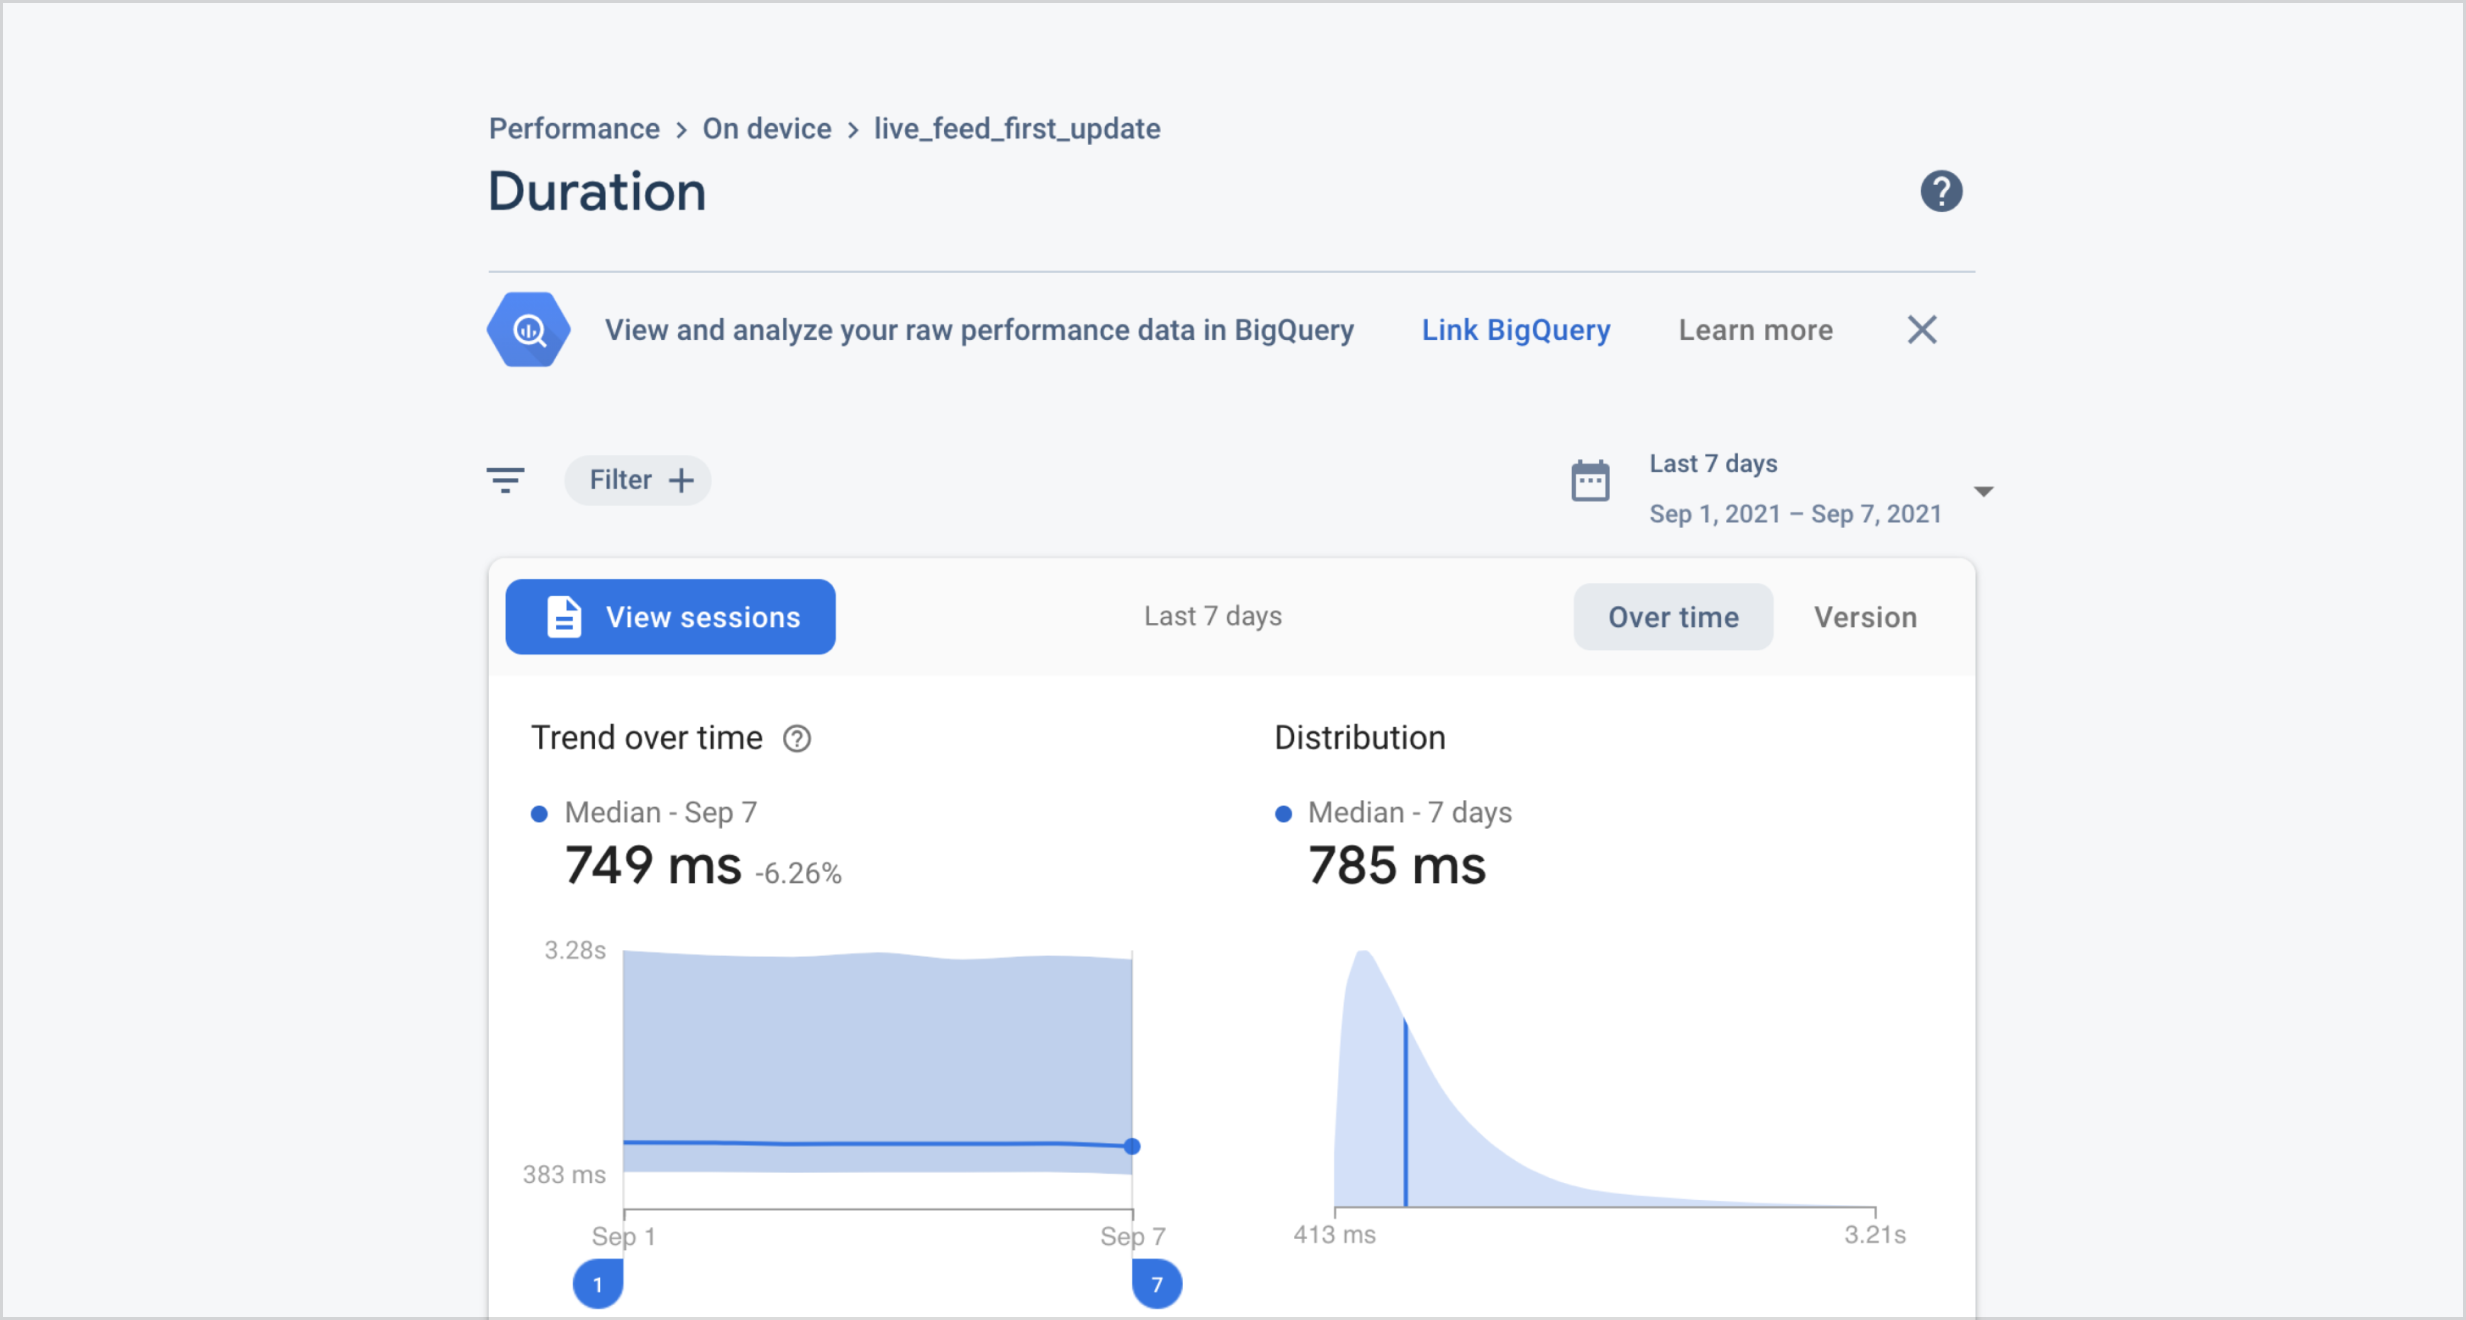Click the timeline range handle labeled 7
Viewport: 2466px width, 1320px height.
1156,1283
